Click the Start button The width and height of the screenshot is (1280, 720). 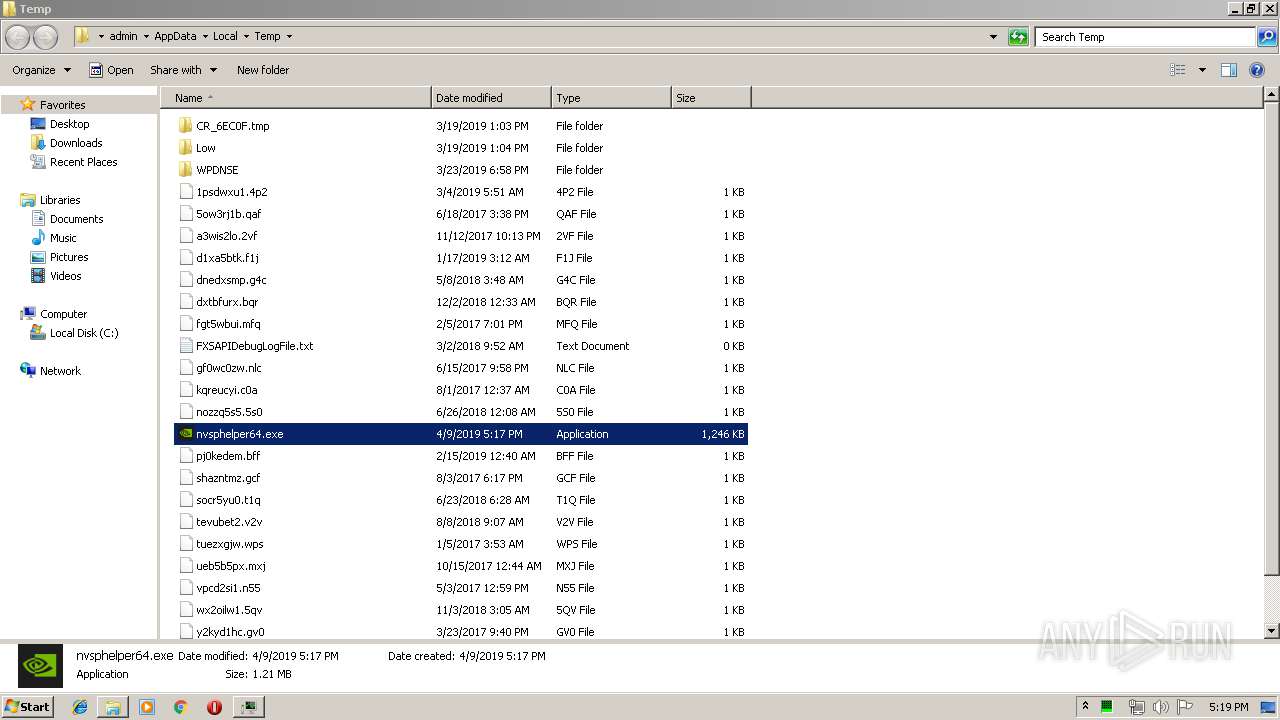(x=28, y=707)
